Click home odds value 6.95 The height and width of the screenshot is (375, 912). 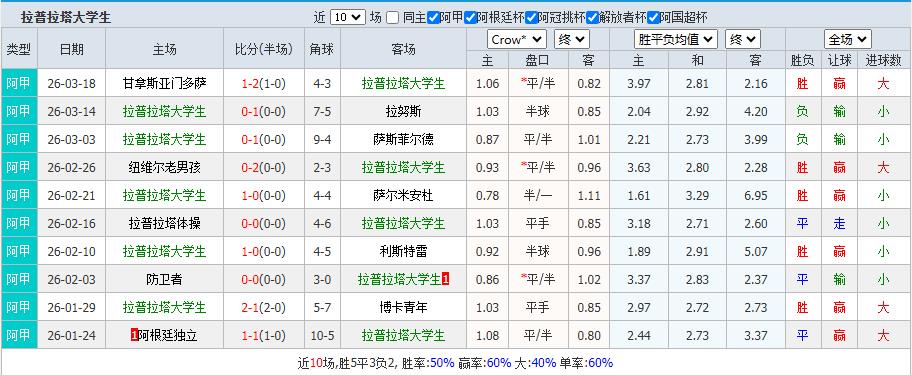pyautogui.click(x=756, y=195)
